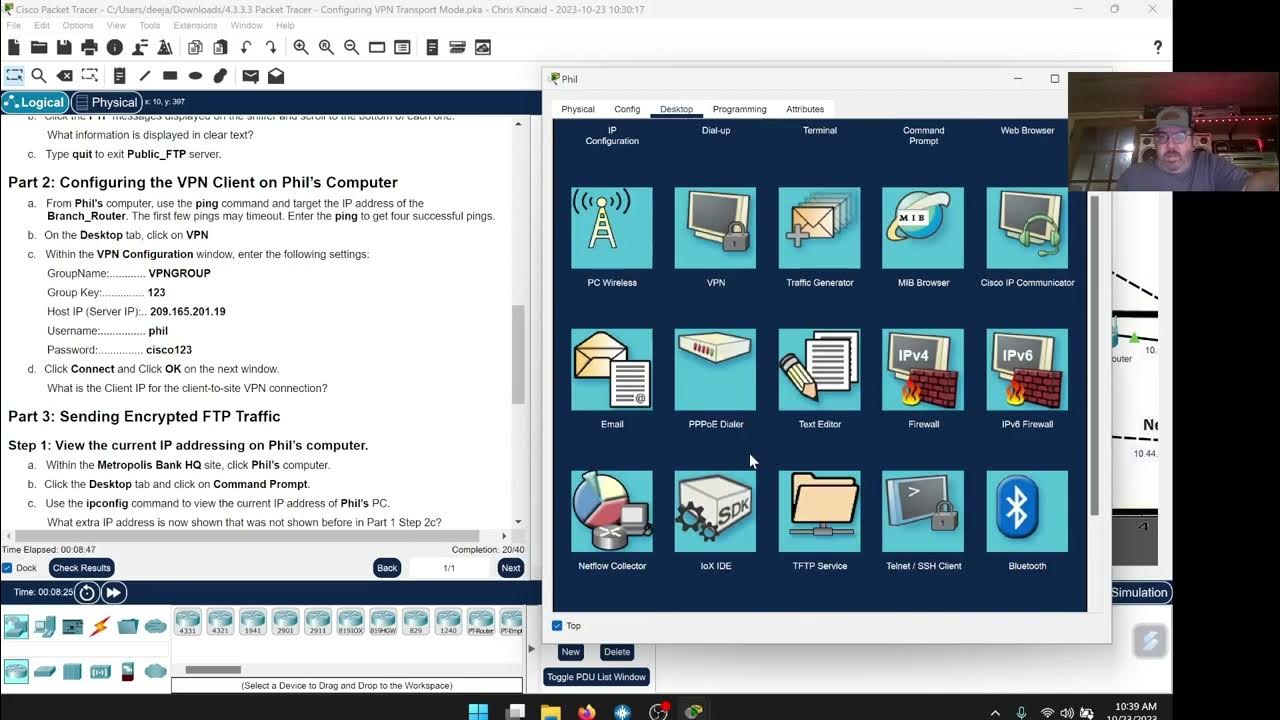
Task: Open the VPN client app
Action: (x=716, y=228)
